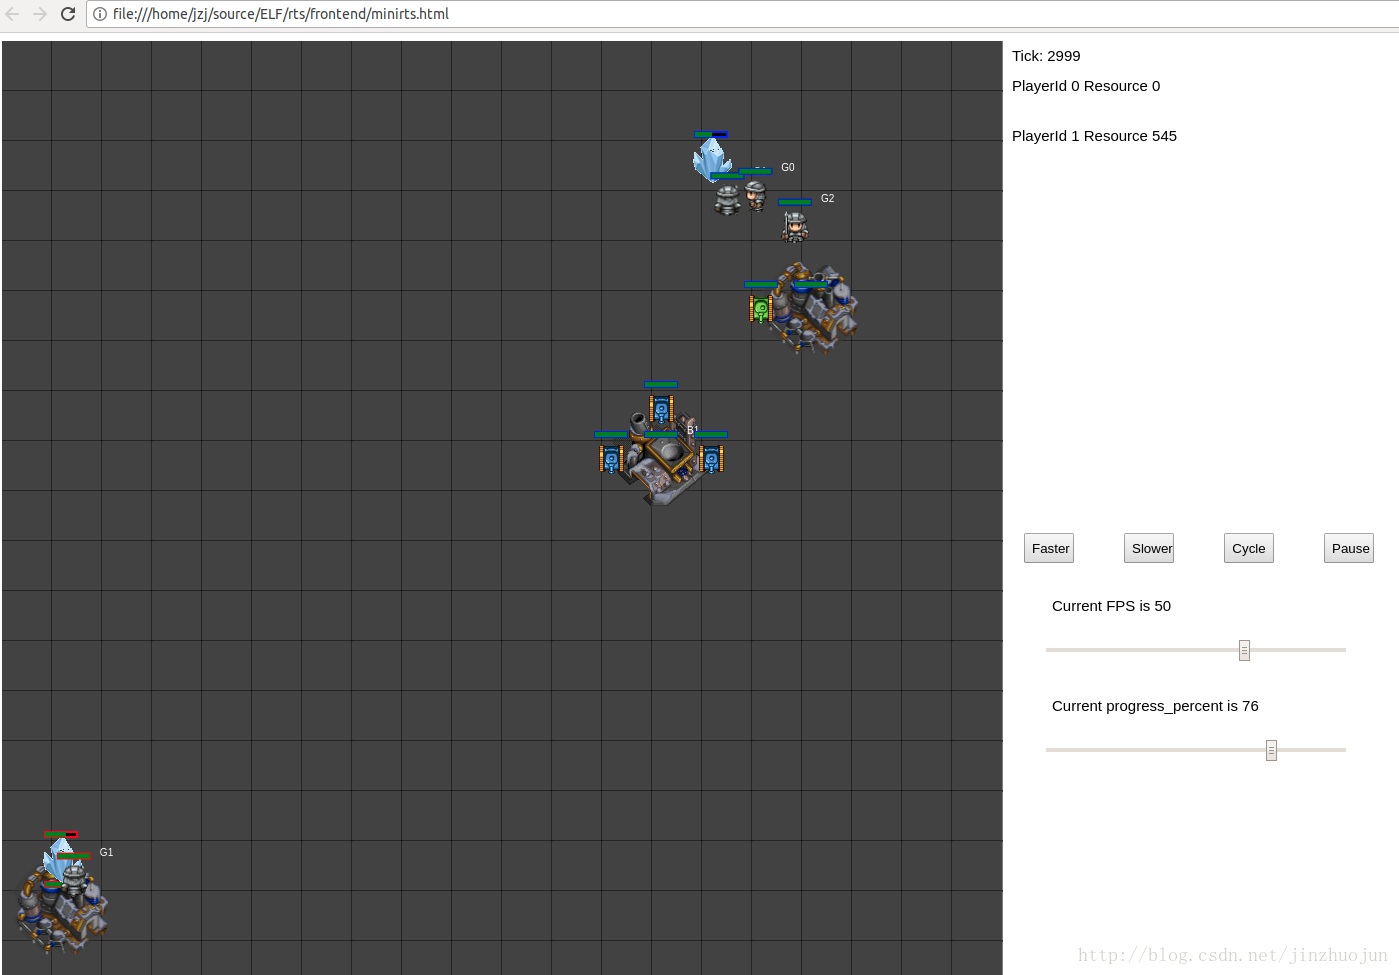Pause the game replay
1399x975 pixels.
pos(1349,548)
